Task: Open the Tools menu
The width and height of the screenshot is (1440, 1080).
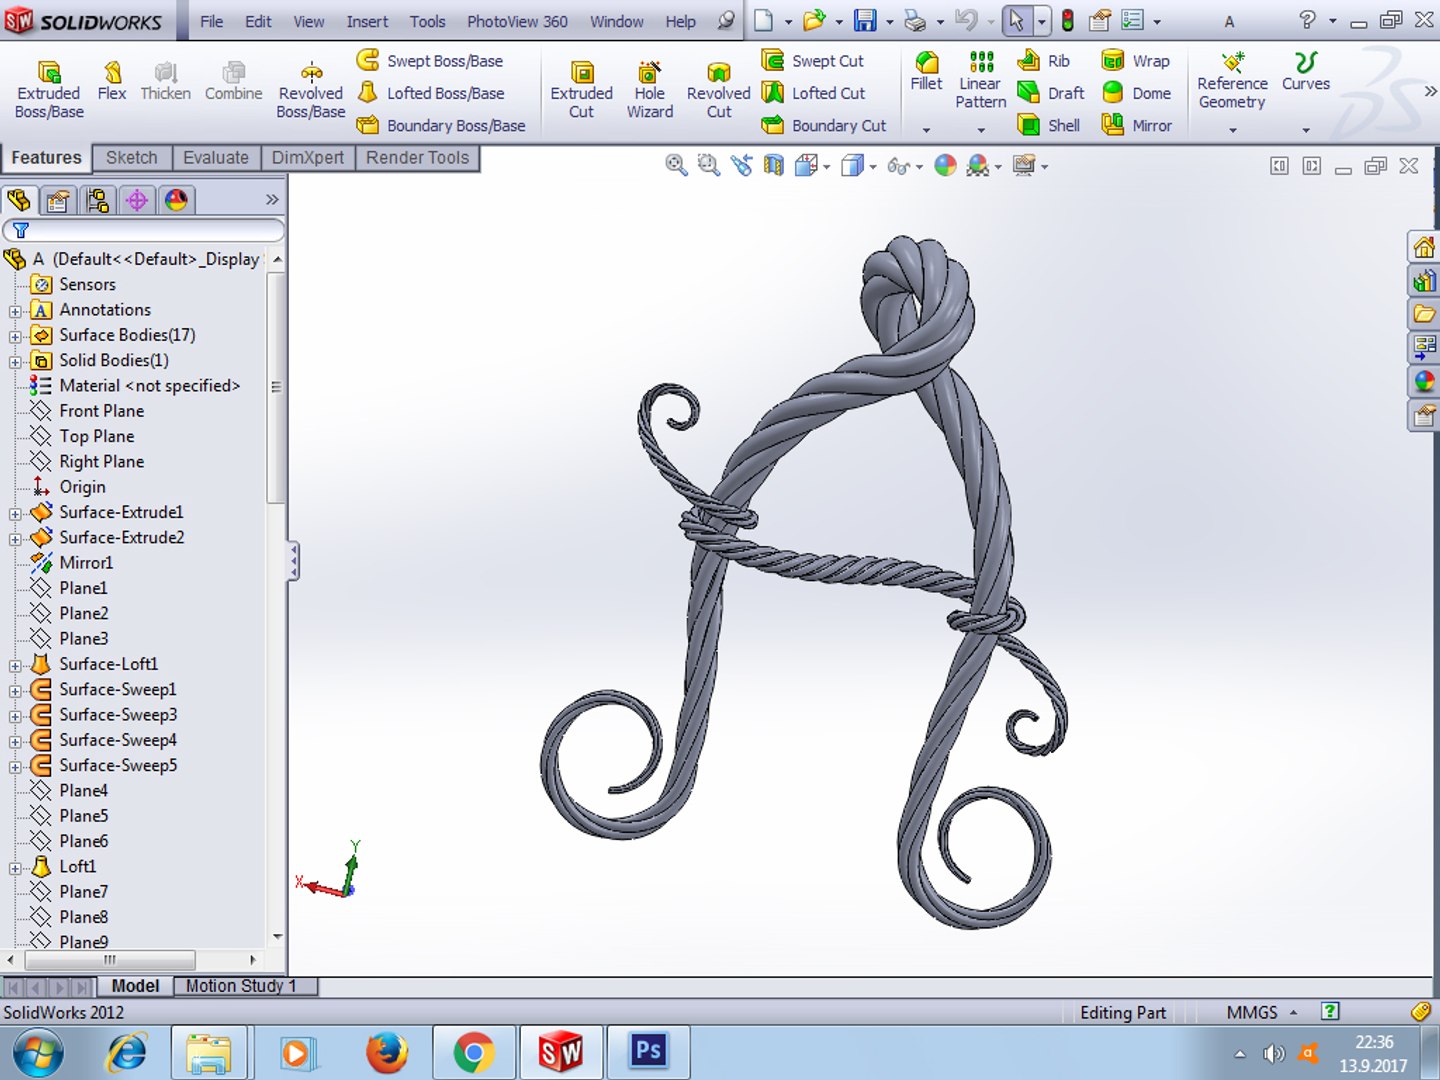Action: pos(427,21)
